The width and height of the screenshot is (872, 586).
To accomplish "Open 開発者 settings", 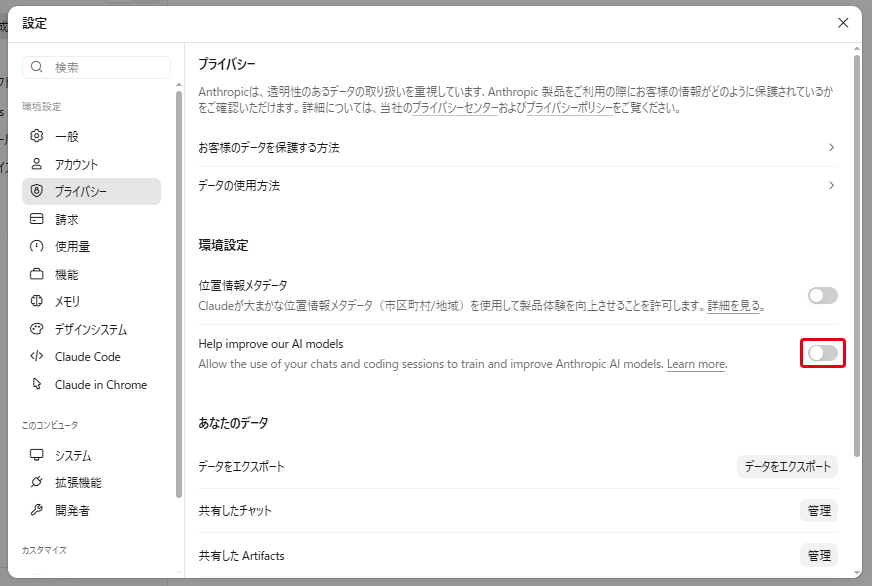I will [x=91, y=510].
